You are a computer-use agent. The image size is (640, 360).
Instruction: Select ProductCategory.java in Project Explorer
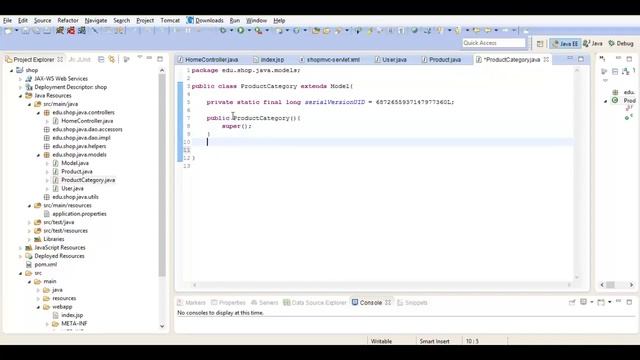point(88,180)
